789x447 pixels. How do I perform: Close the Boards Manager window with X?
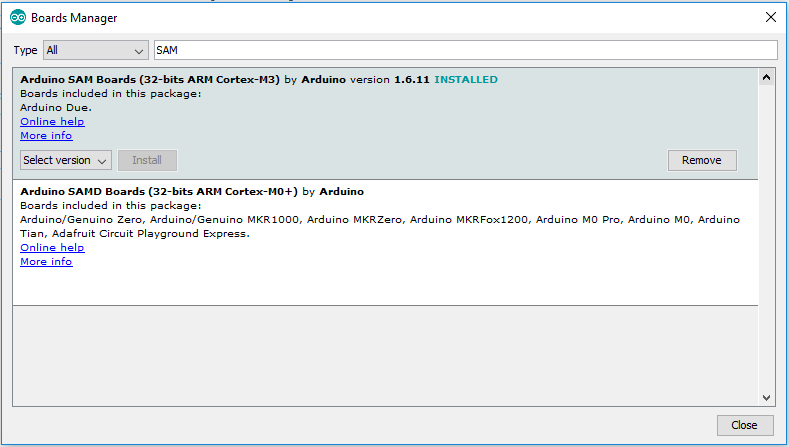tap(770, 17)
